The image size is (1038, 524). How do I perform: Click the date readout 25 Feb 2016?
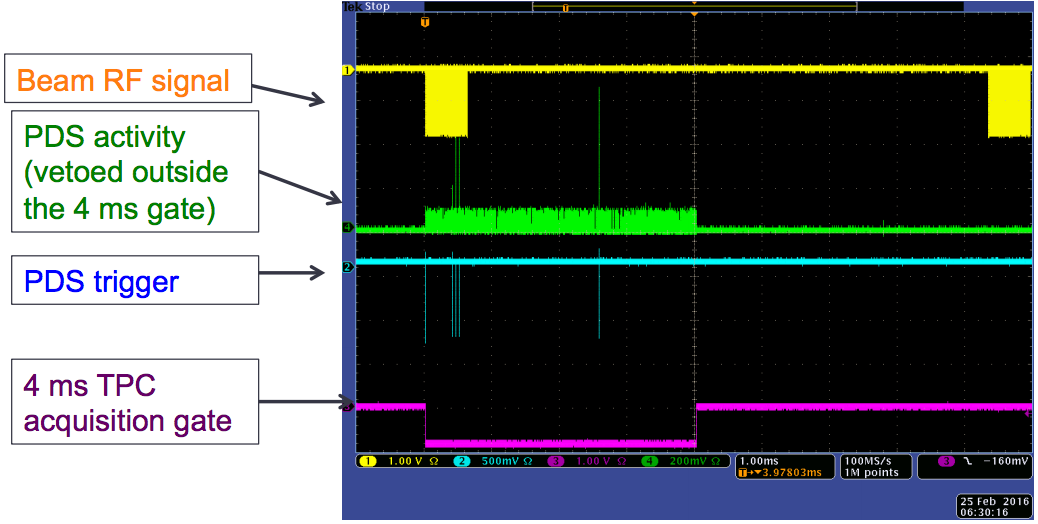995,502
